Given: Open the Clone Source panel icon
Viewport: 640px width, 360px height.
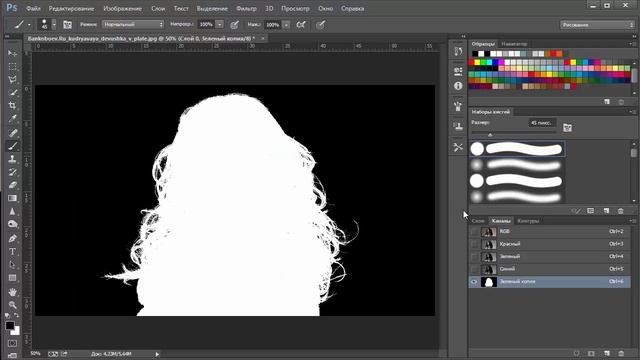Looking at the screenshot, I should [458, 126].
